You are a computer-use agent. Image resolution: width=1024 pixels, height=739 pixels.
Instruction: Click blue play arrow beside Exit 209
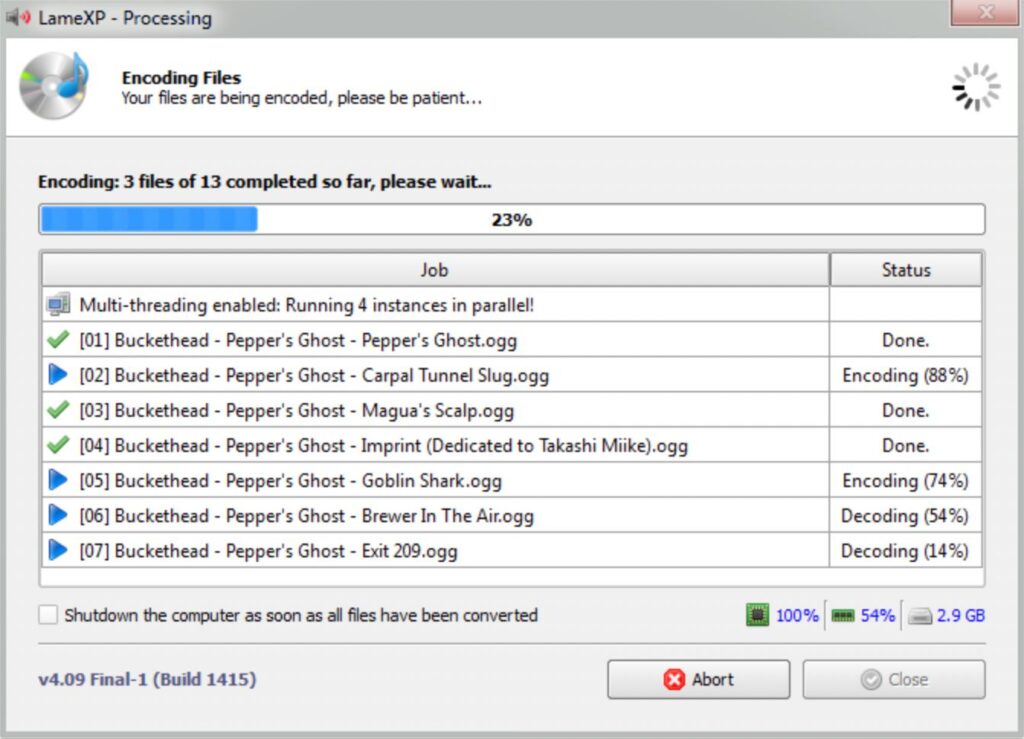pyautogui.click(x=58, y=550)
